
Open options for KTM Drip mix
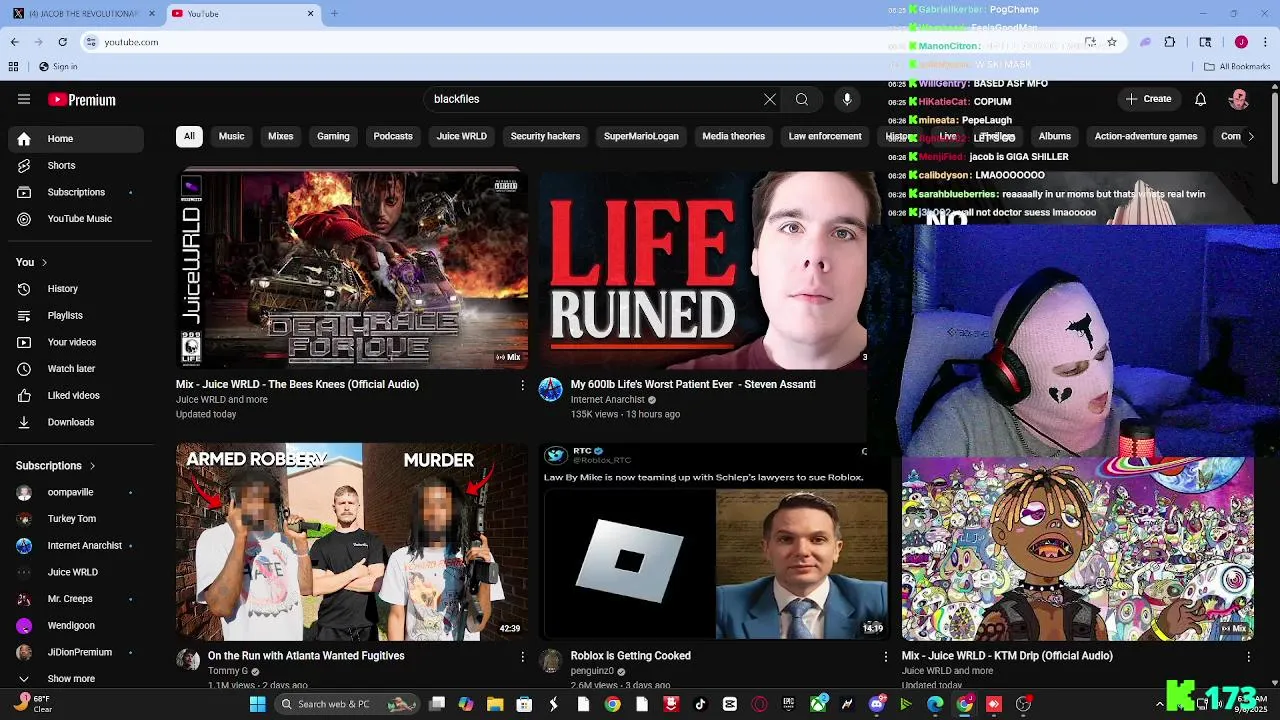tap(1248, 657)
